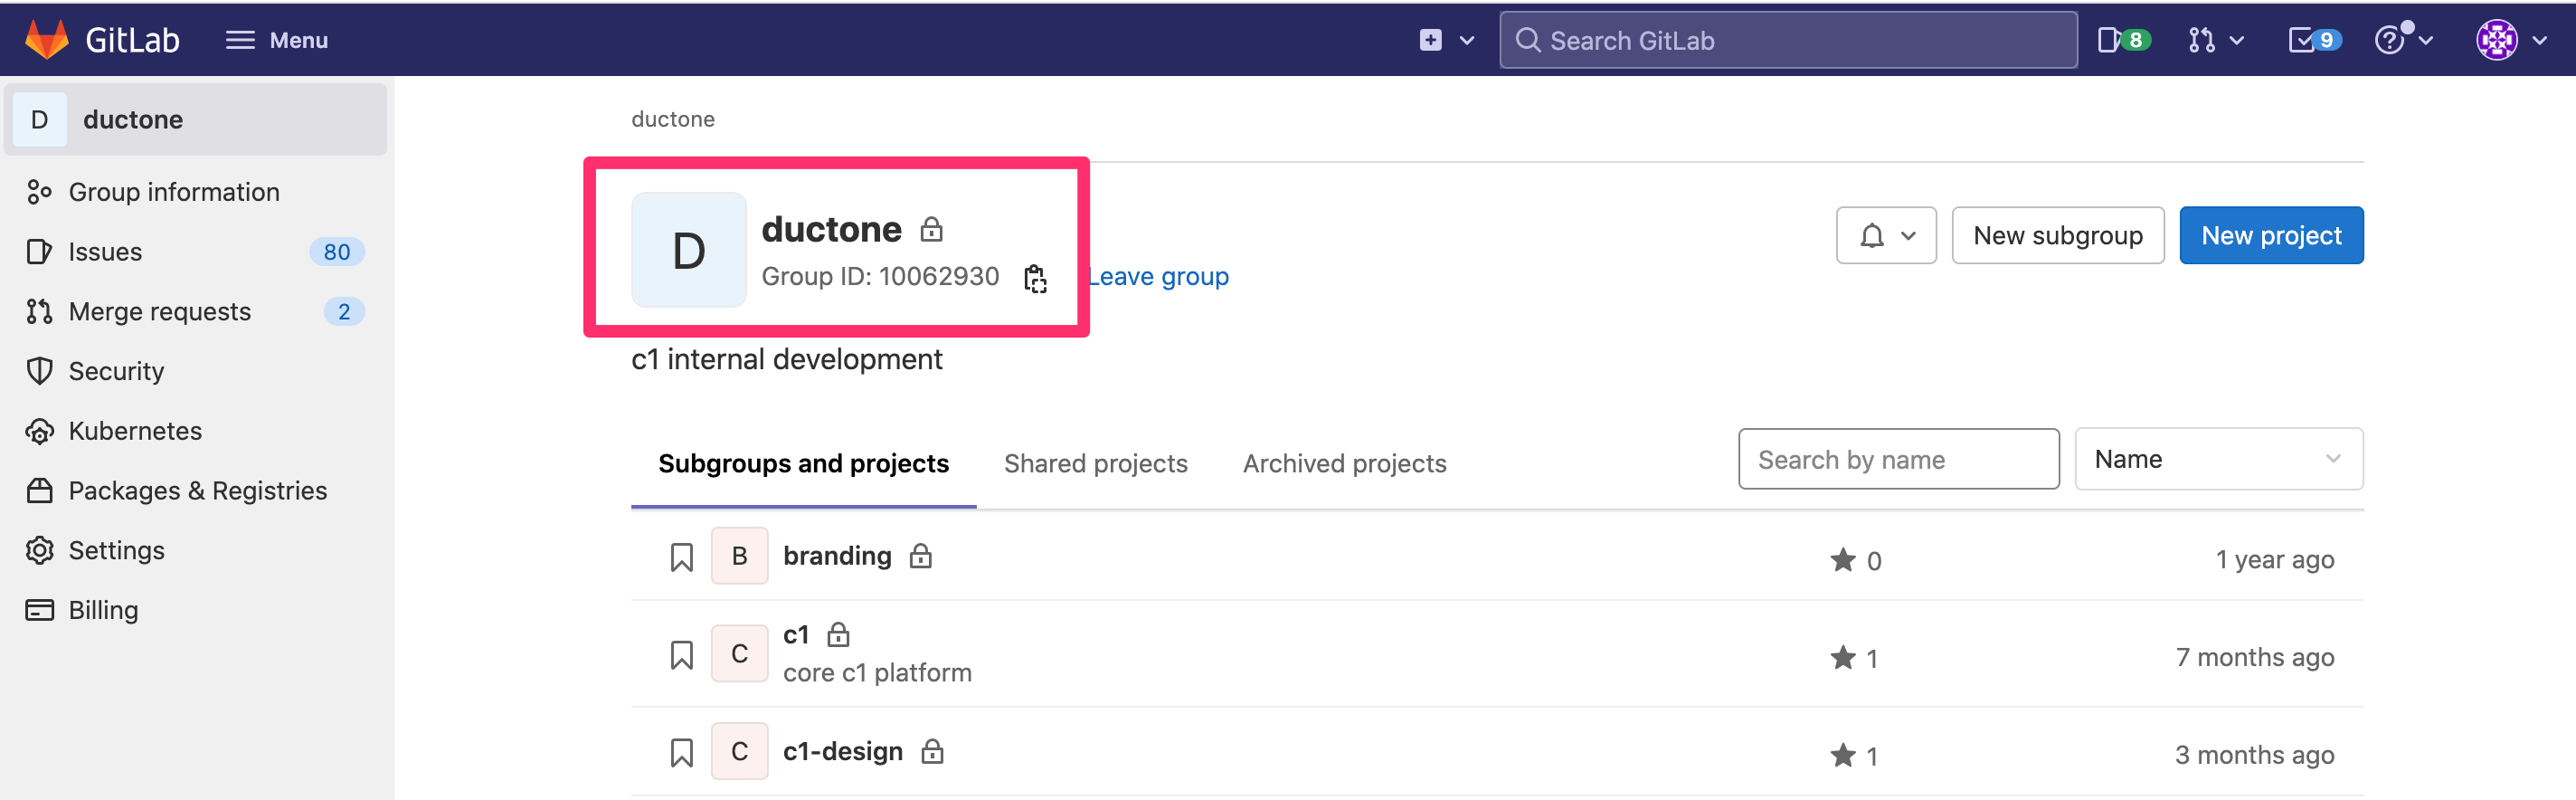Image resolution: width=2576 pixels, height=800 pixels.
Task: Click the Security shield icon in sidebar
Action: tap(39, 371)
